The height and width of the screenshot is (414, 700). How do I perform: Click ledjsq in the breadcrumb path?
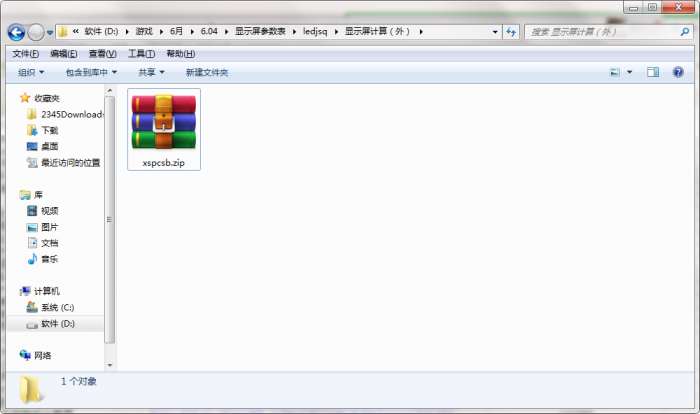click(x=315, y=31)
